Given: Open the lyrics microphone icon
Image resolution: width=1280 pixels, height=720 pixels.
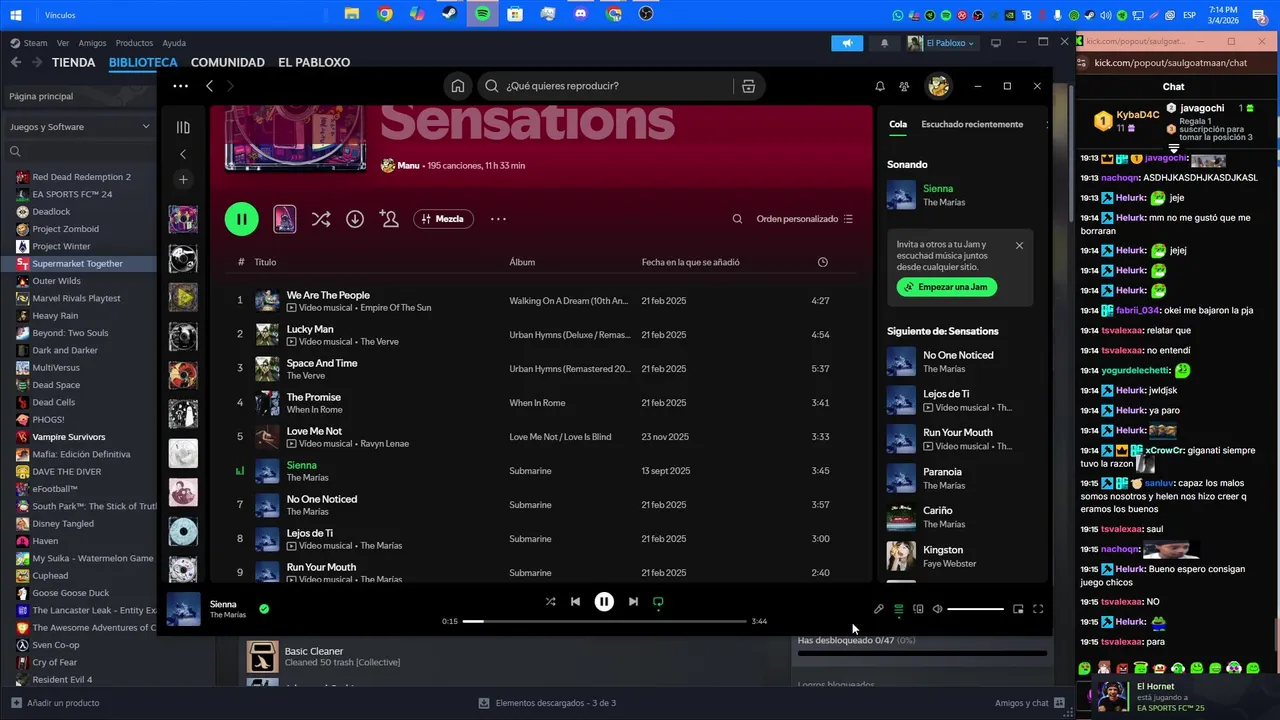Looking at the screenshot, I should [x=879, y=609].
